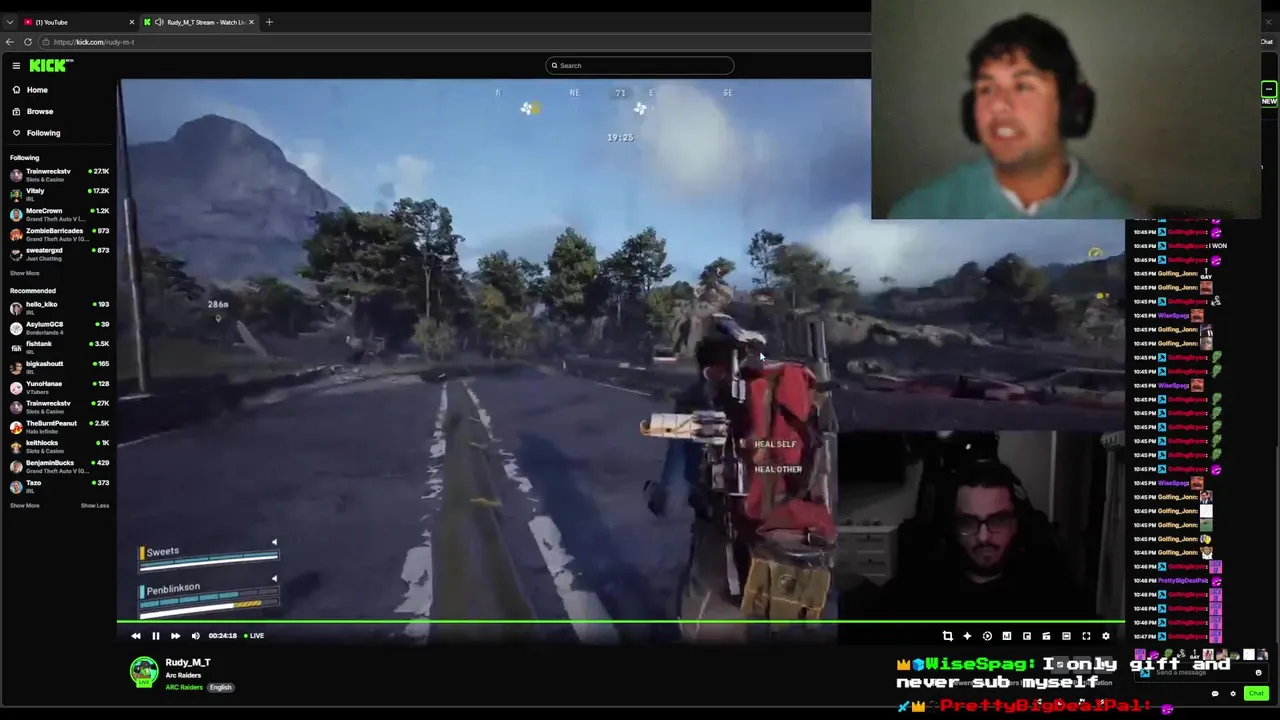This screenshot has height=720, width=1280.
Task: Click the English language tag
Action: (x=220, y=687)
